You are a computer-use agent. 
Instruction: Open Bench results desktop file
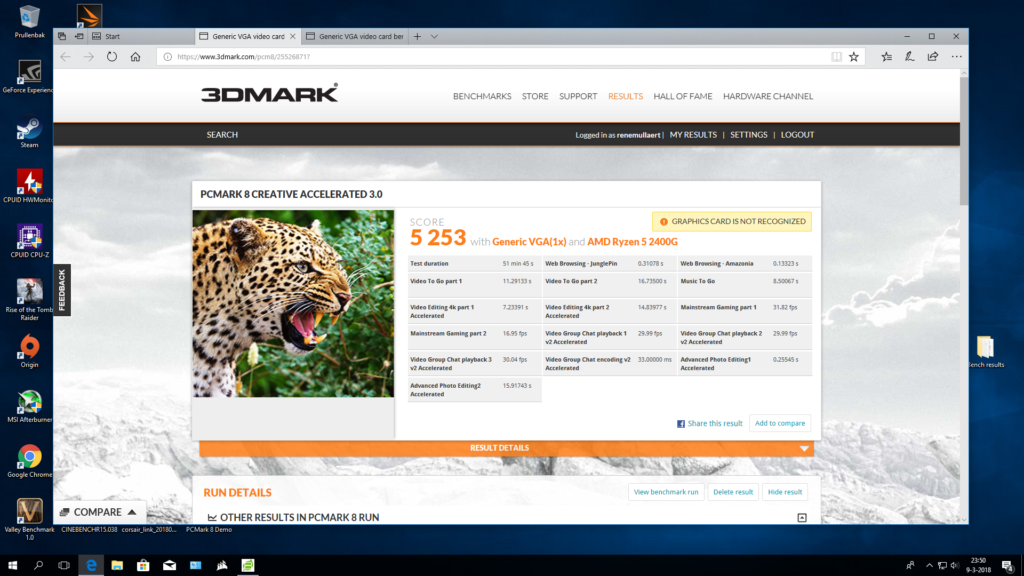coord(985,353)
